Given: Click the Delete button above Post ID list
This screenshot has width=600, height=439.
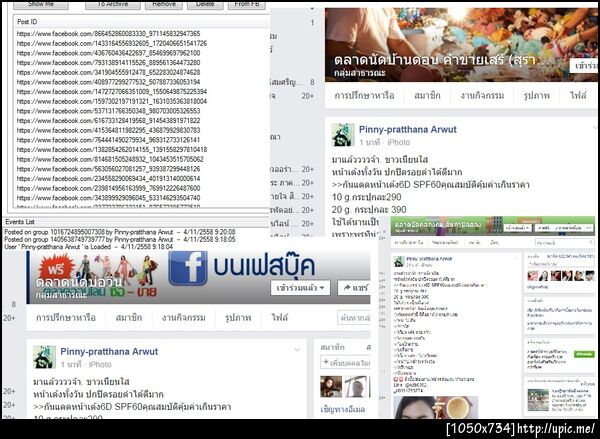Looking at the screenshot, I should [x=205, y=5].
